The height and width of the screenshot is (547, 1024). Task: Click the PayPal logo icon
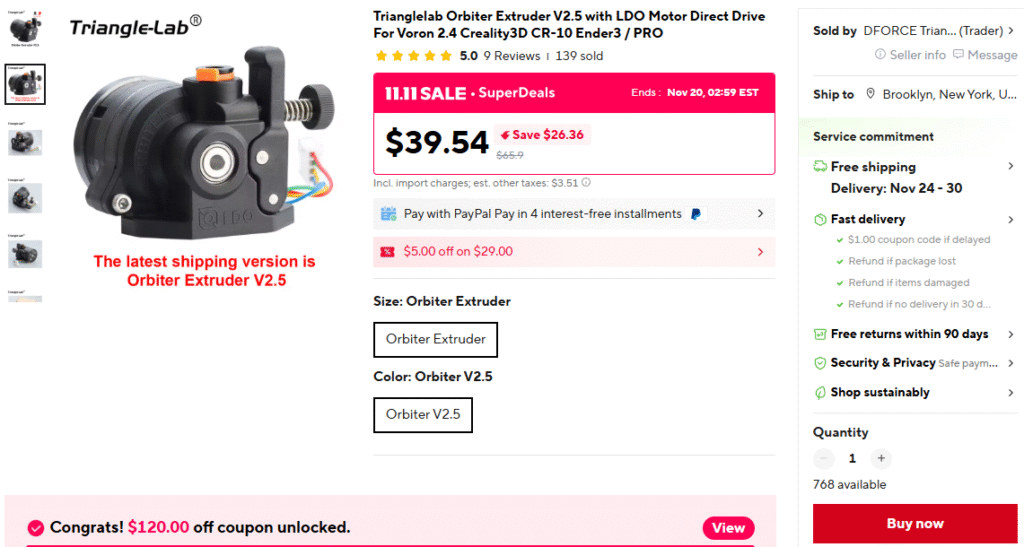[x=696, y=214]
